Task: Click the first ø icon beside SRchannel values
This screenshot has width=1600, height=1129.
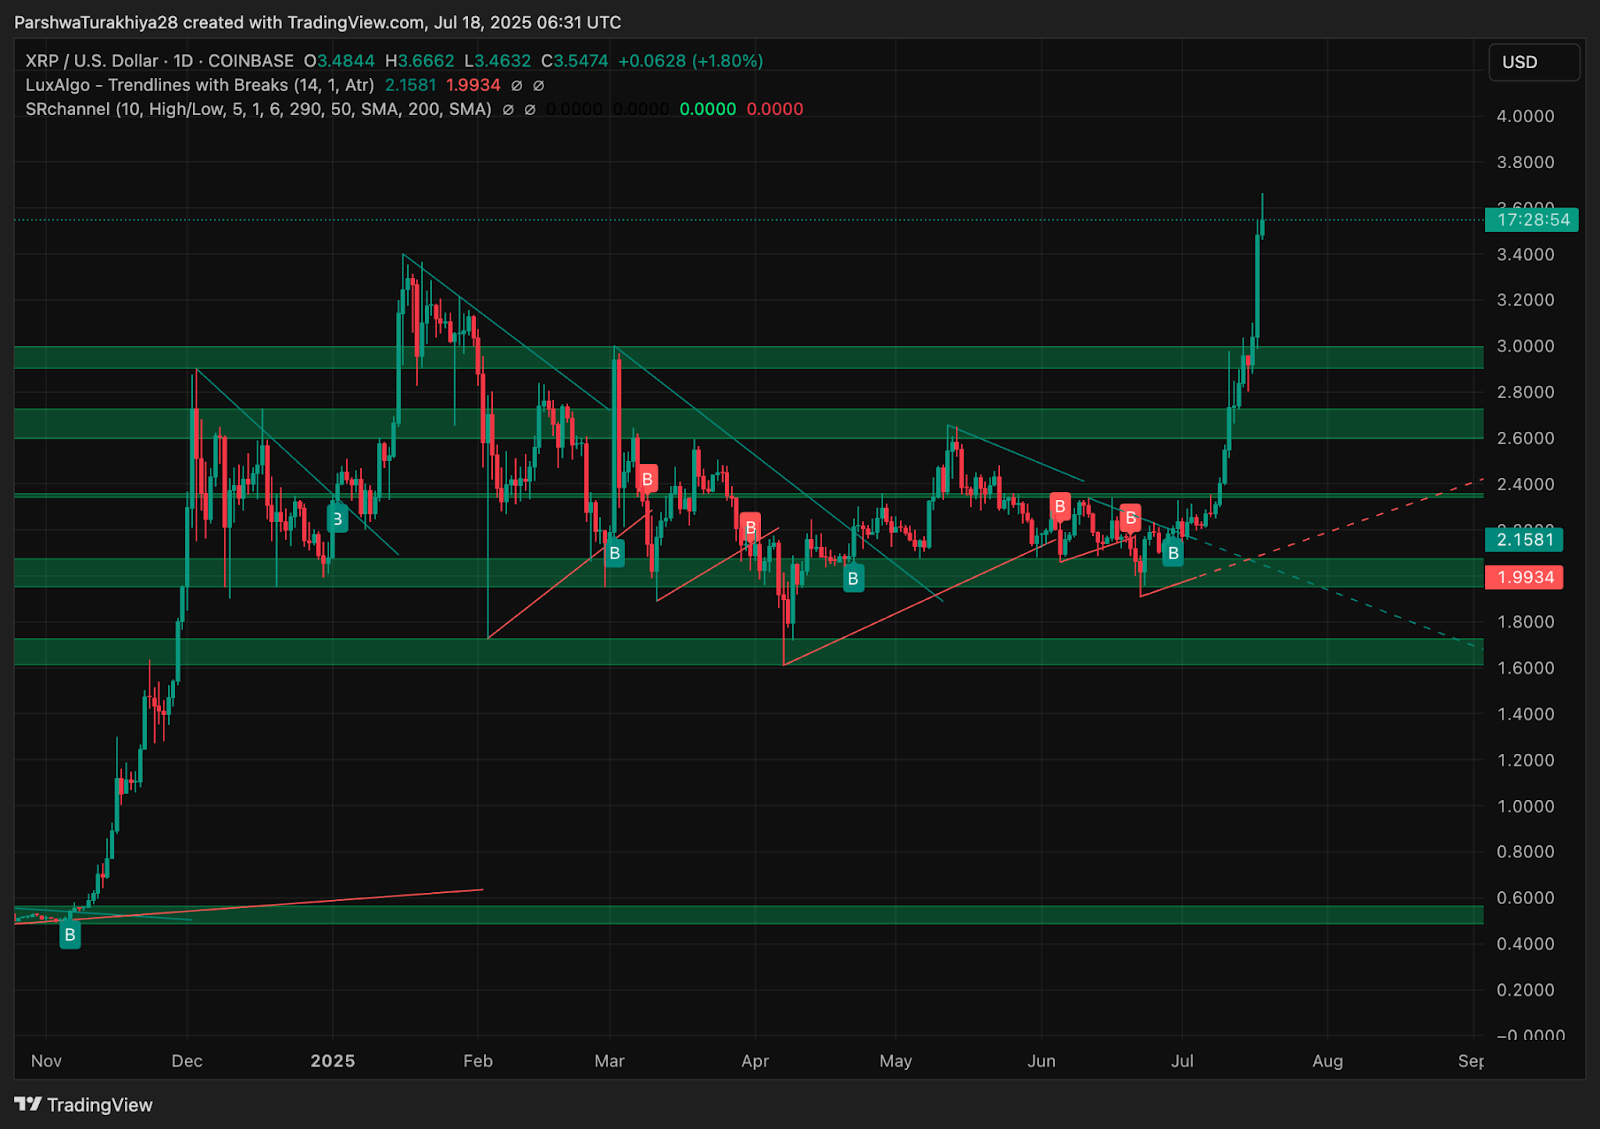Action: point(510,109)
